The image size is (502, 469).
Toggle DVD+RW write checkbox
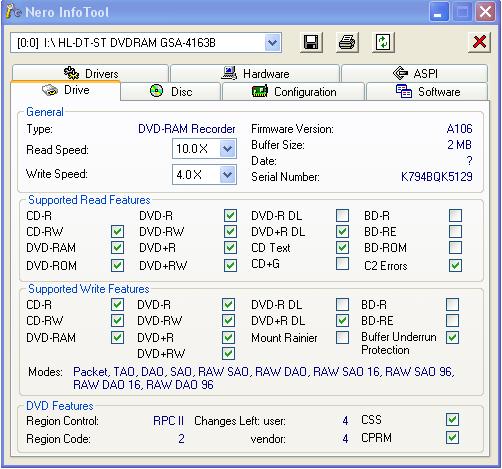[228, 353]
